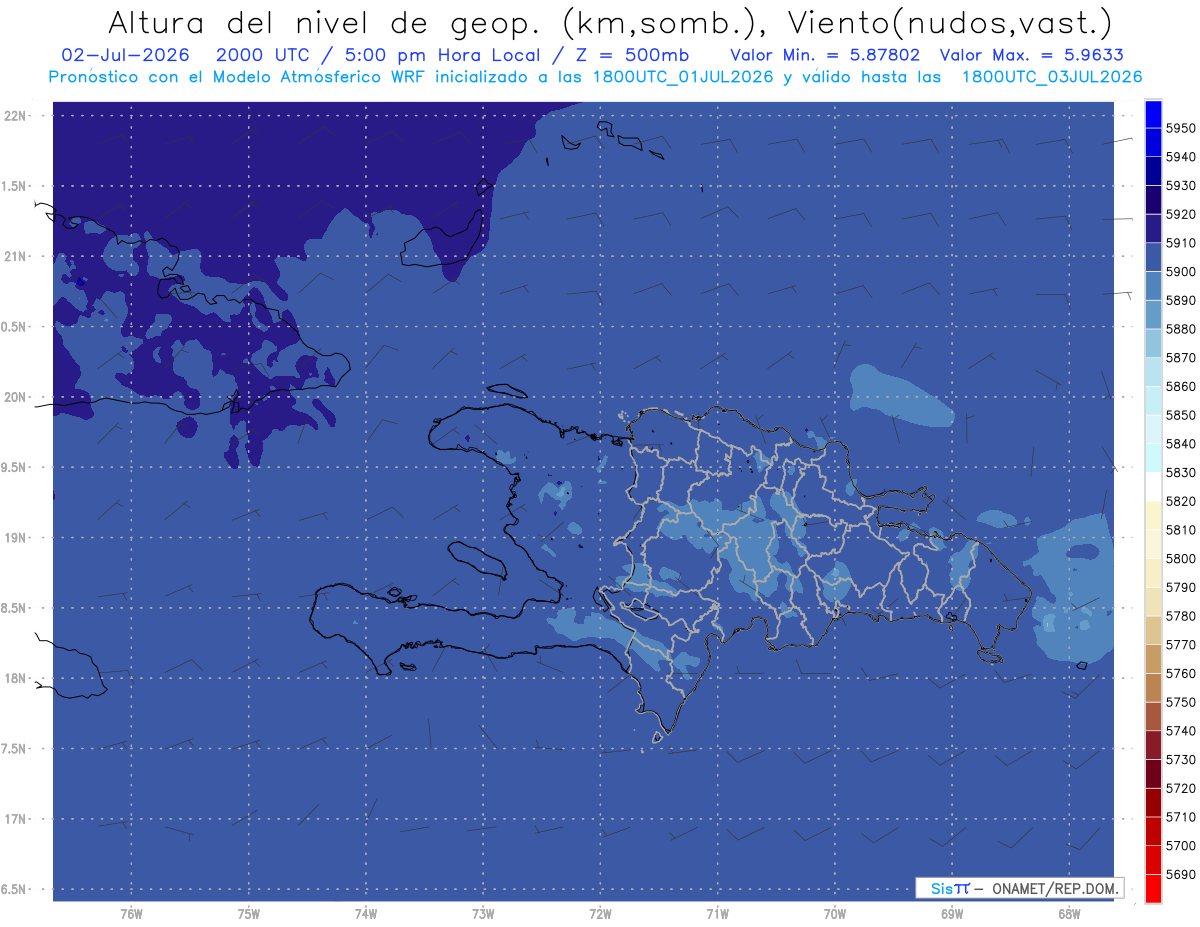Screen dimensions: 1200x927
Task: Click the color scale label '5930'
Action: pyautogui.click(x=1180, y=186)
